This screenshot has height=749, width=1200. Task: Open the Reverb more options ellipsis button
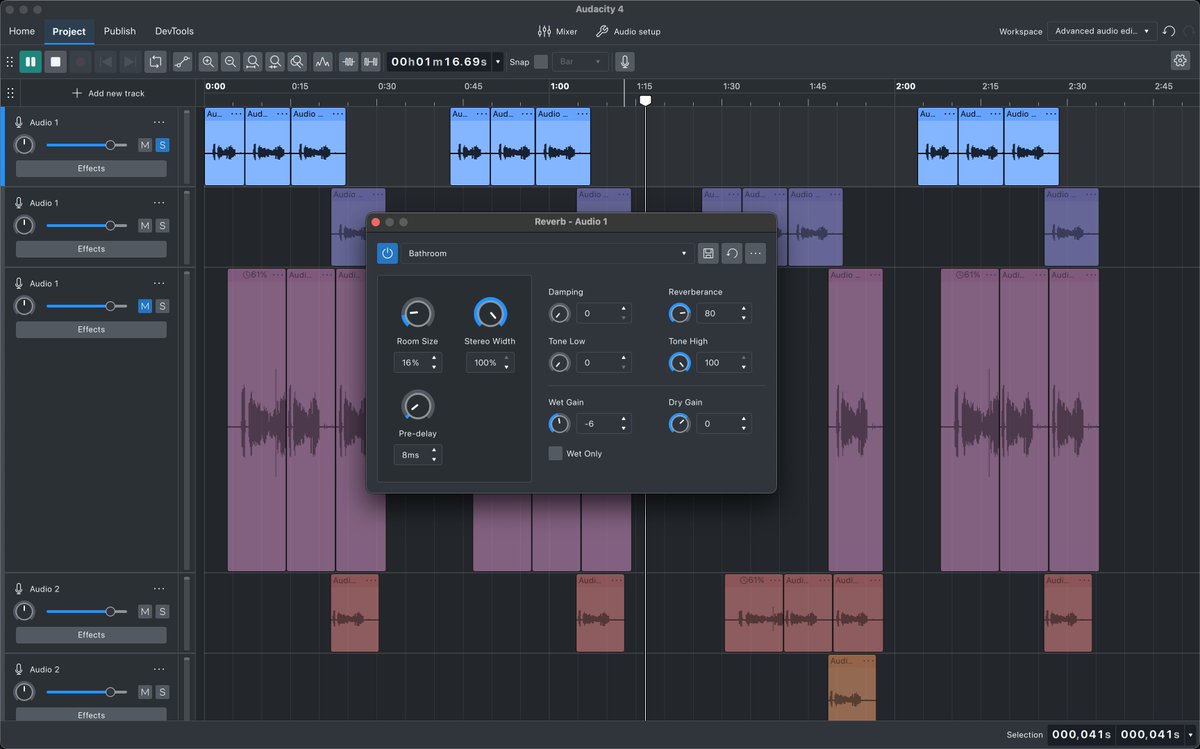click(x=756, y=254)
